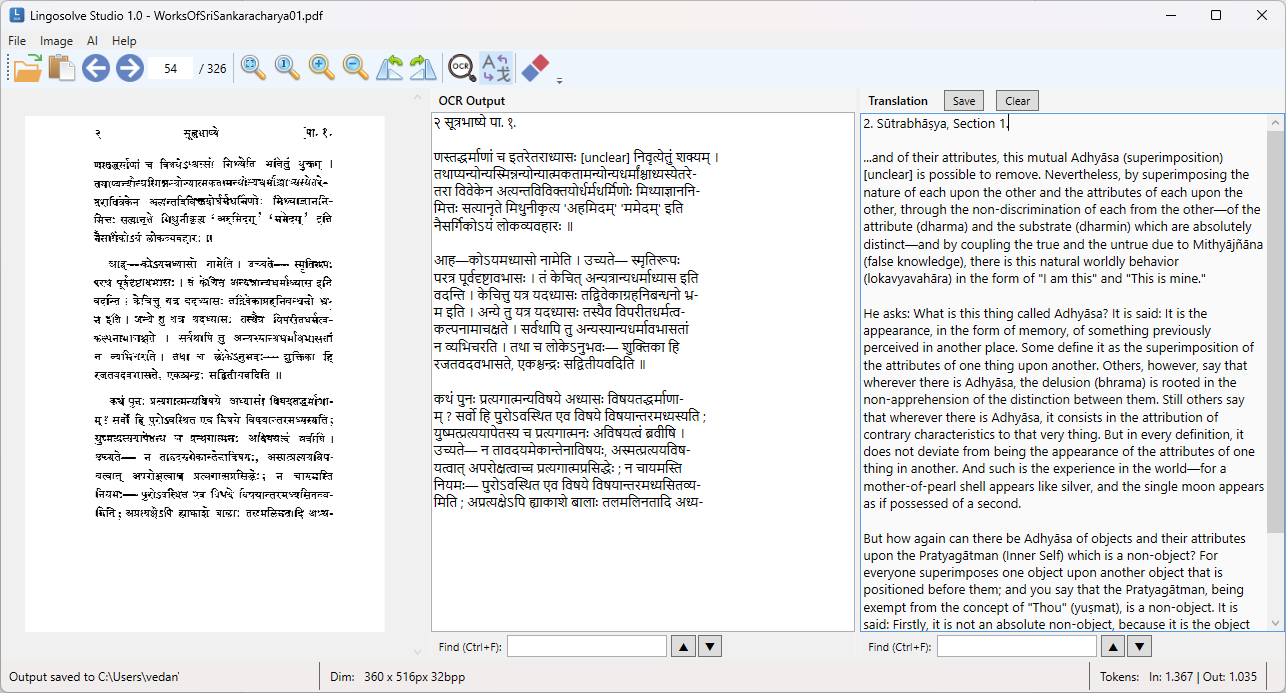This screenshot has width=1286, height=693.
Task: Find previous match in OCR Output
Action: 683,646
